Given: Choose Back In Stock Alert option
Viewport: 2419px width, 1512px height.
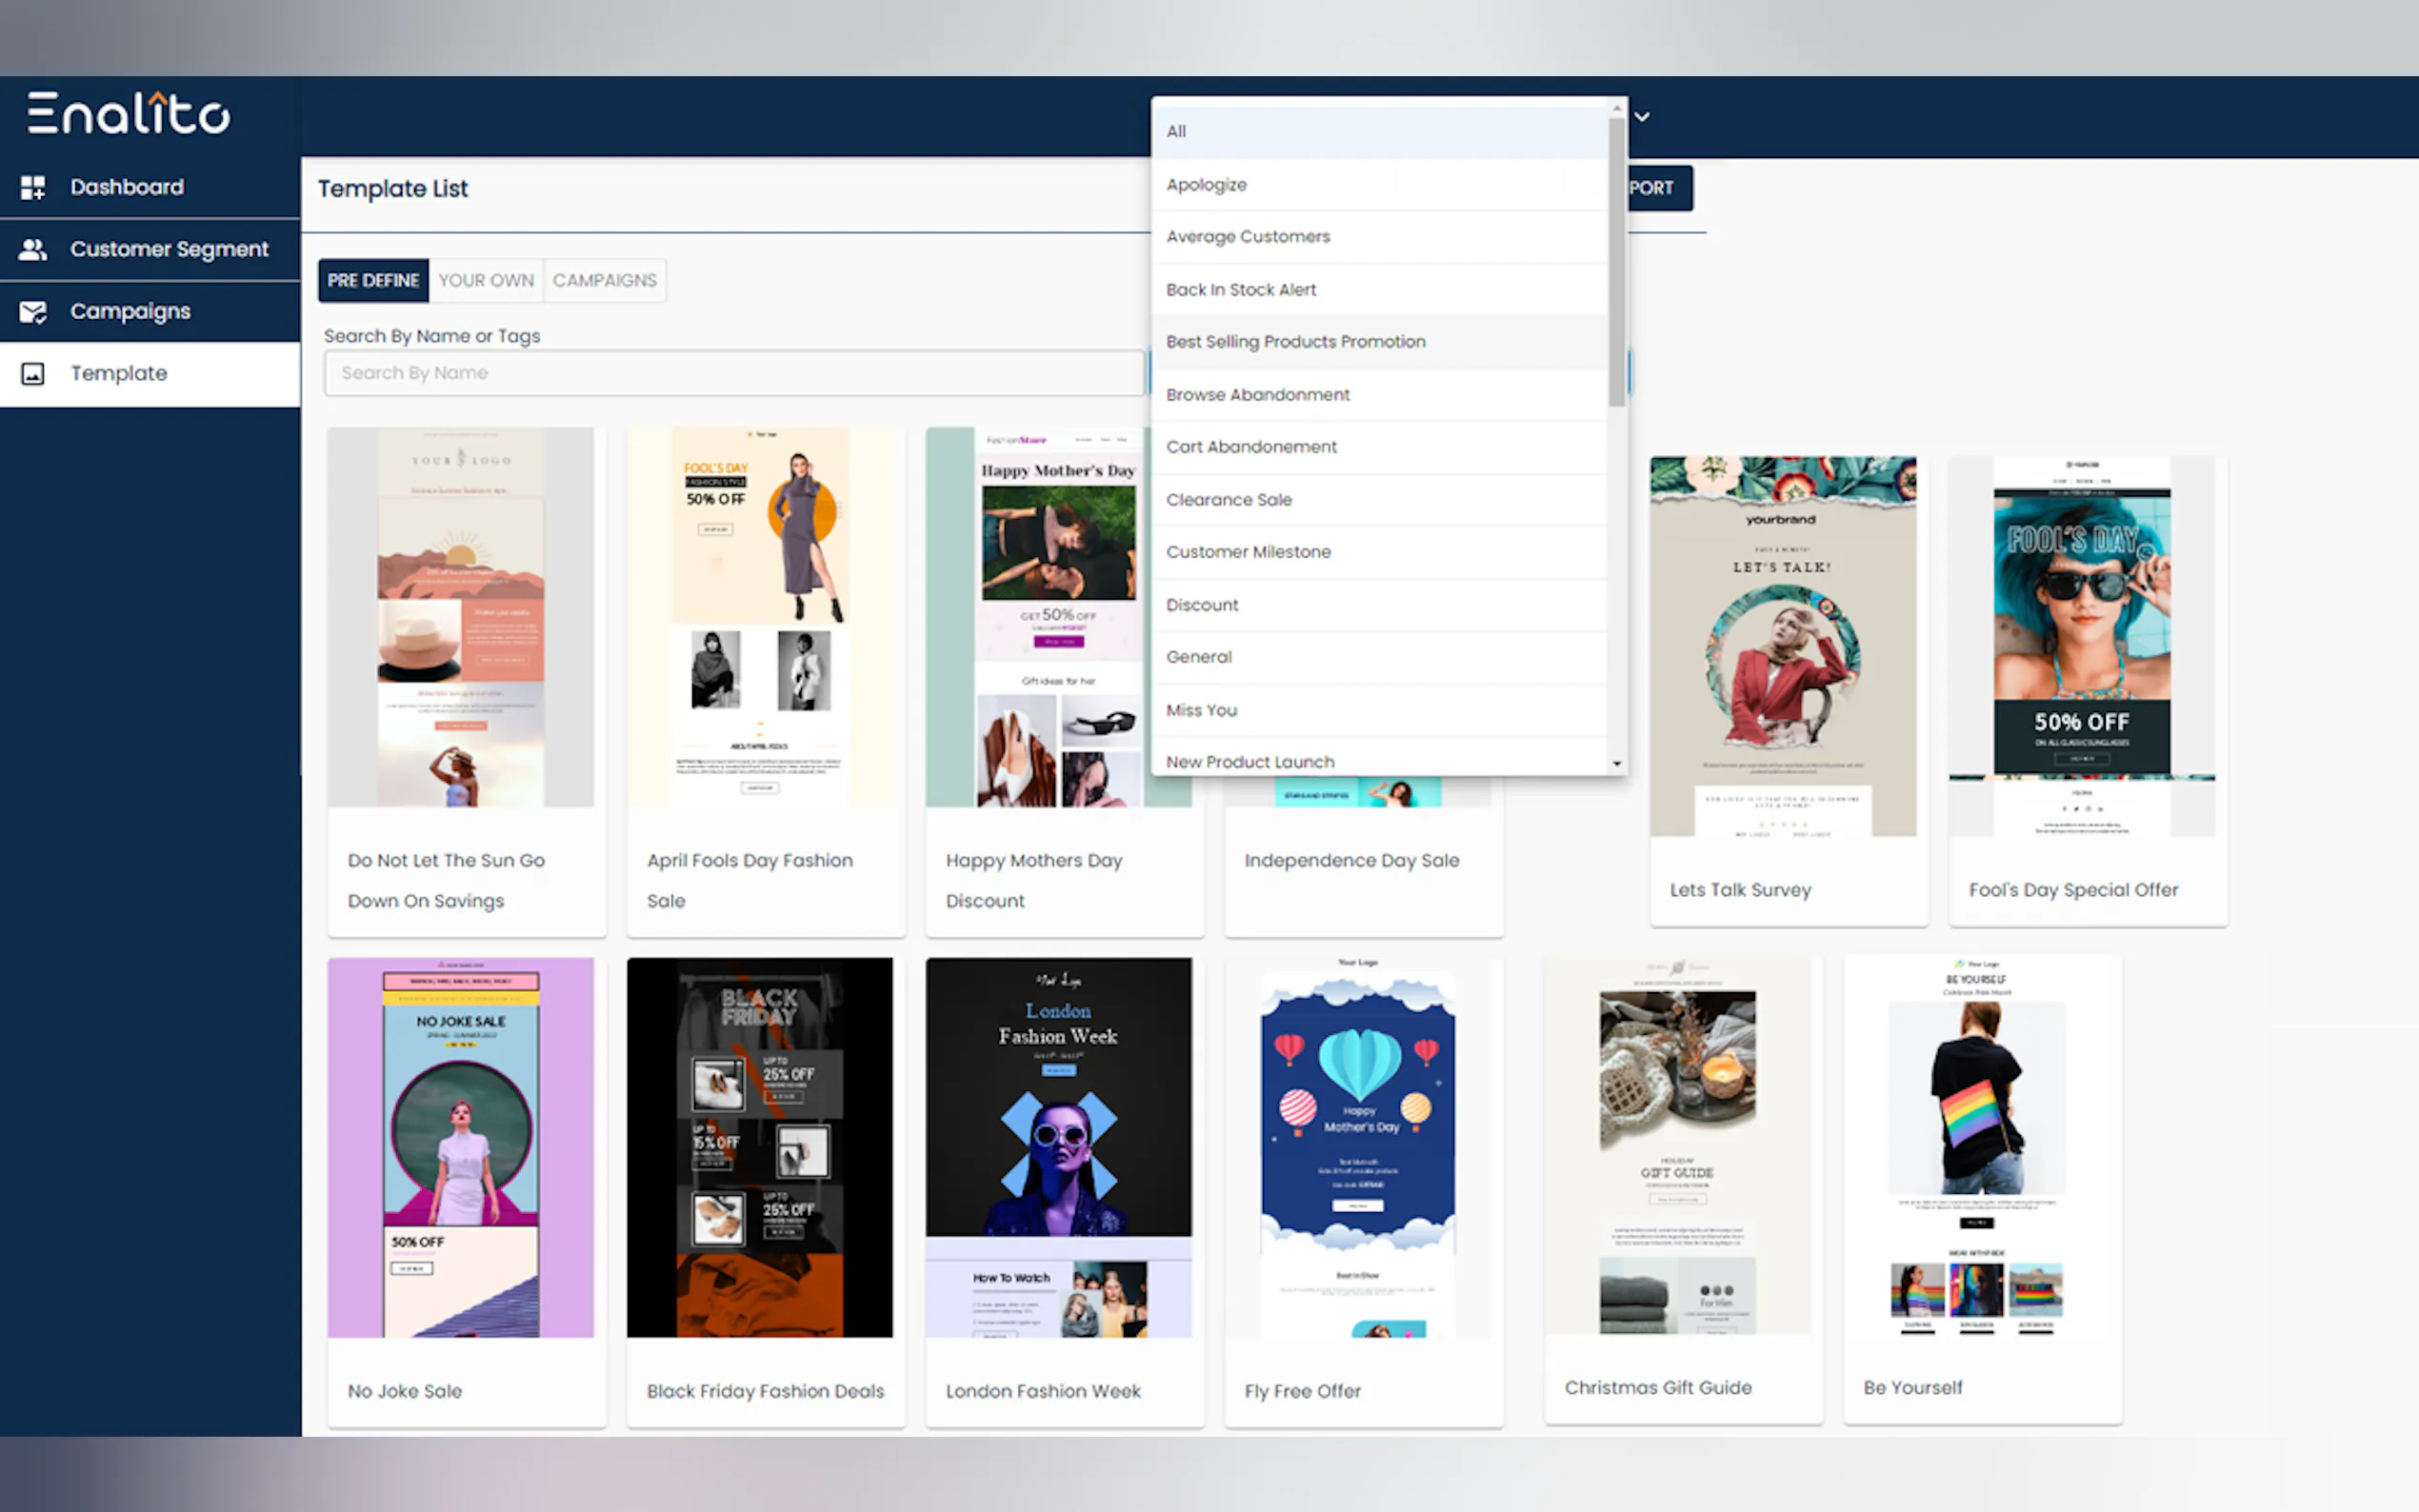Looking at the screenshot, I should click(1379, 290).
